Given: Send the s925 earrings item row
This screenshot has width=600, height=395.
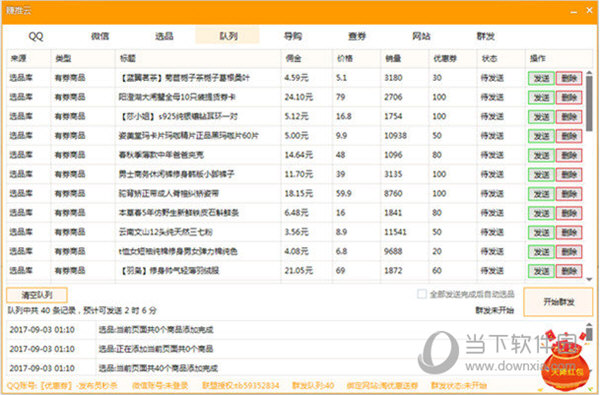Looking at the screenshot, I should point(541,117).
